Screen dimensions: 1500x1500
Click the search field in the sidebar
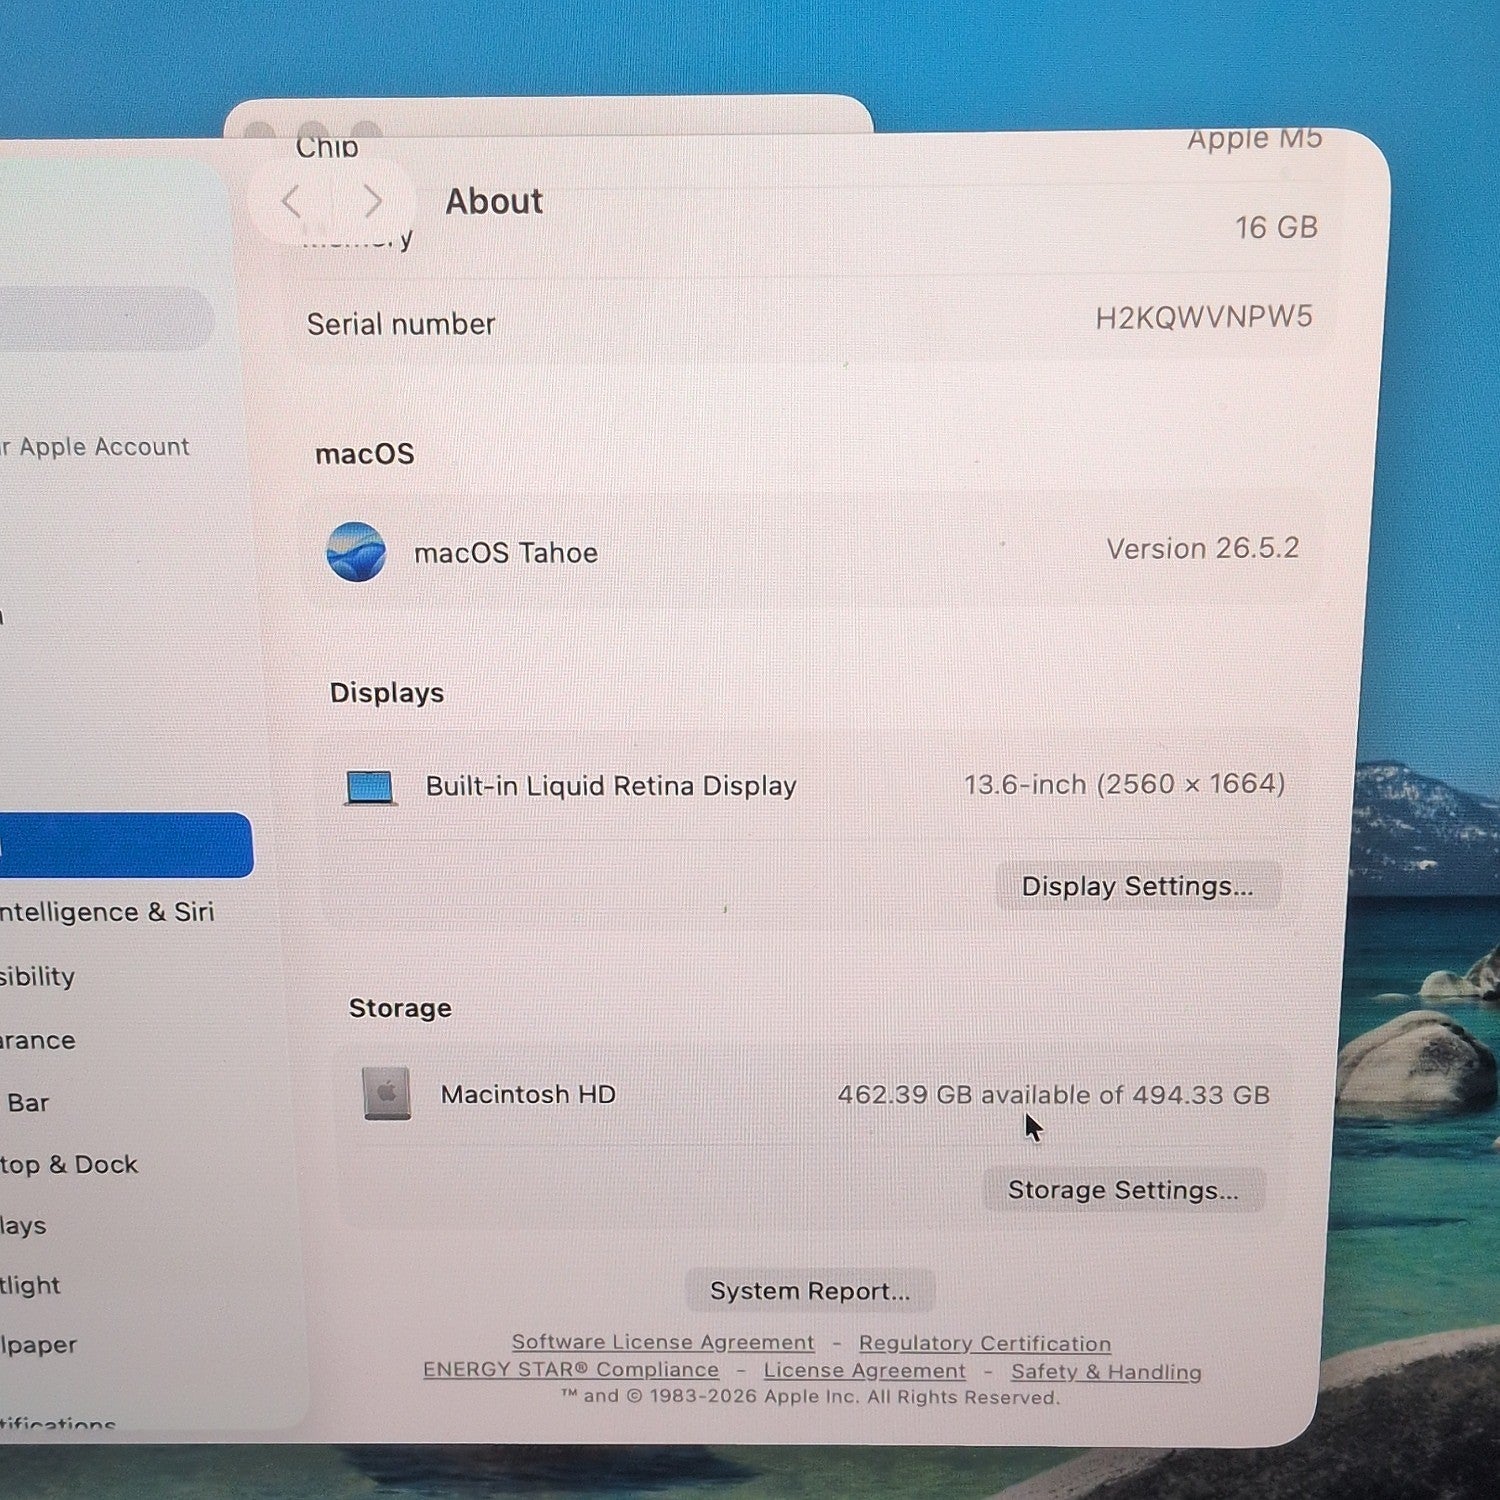(107, 318)
